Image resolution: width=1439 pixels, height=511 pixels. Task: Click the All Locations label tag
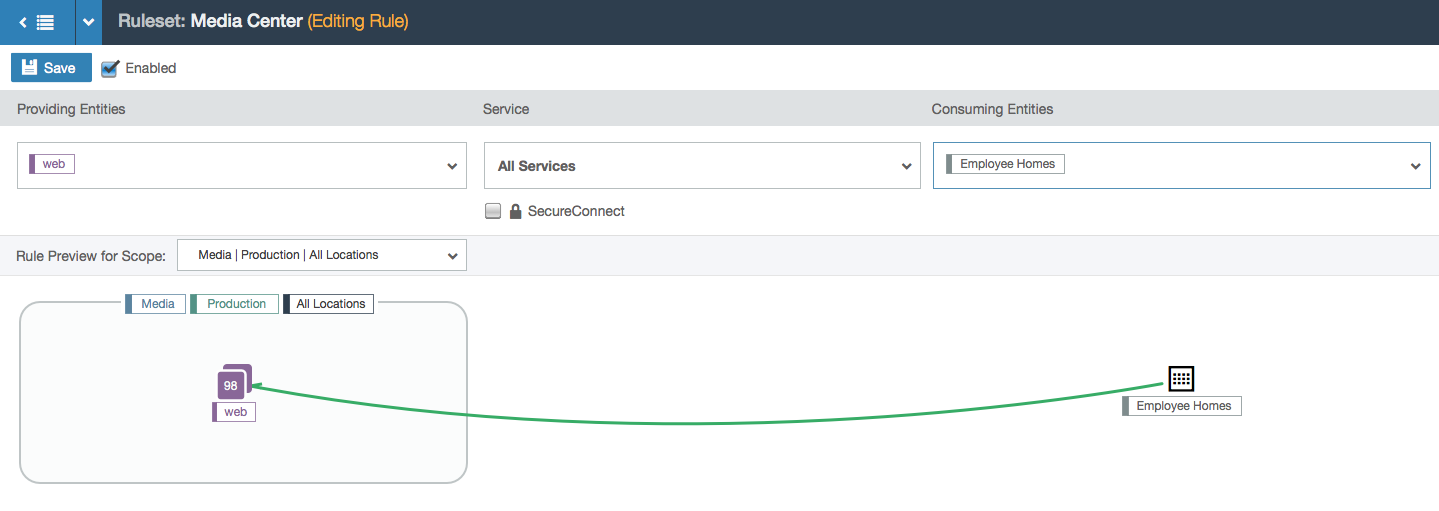coord(329,304)
